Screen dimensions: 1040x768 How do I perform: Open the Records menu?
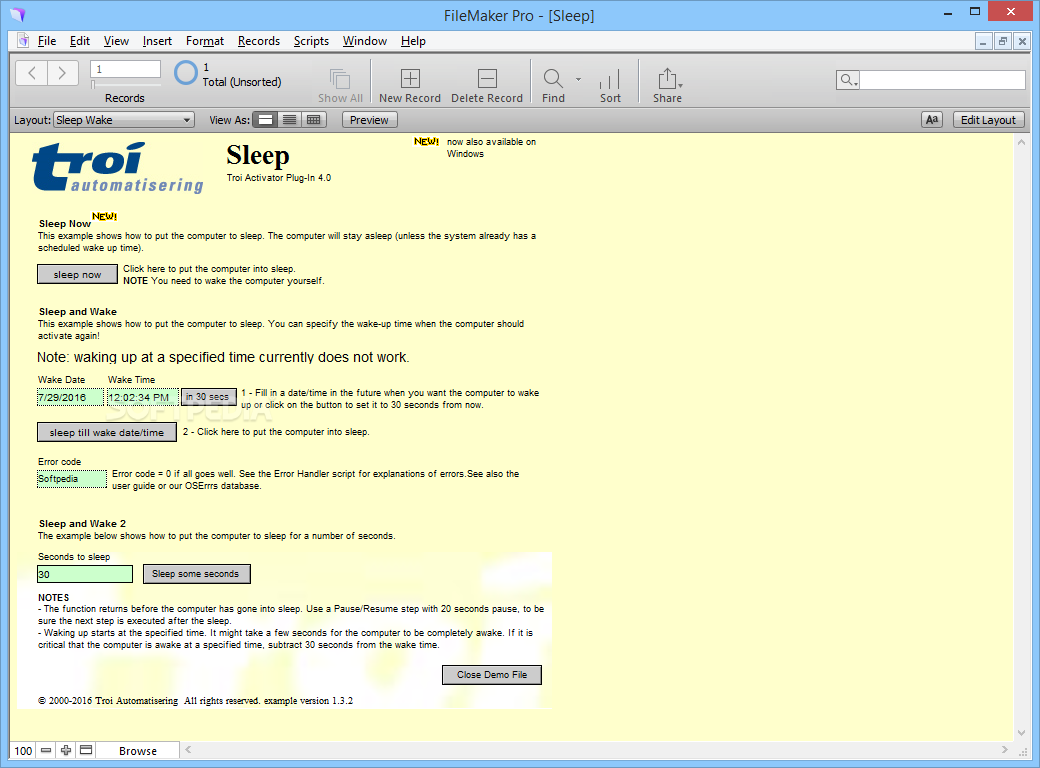pos(259,41)
